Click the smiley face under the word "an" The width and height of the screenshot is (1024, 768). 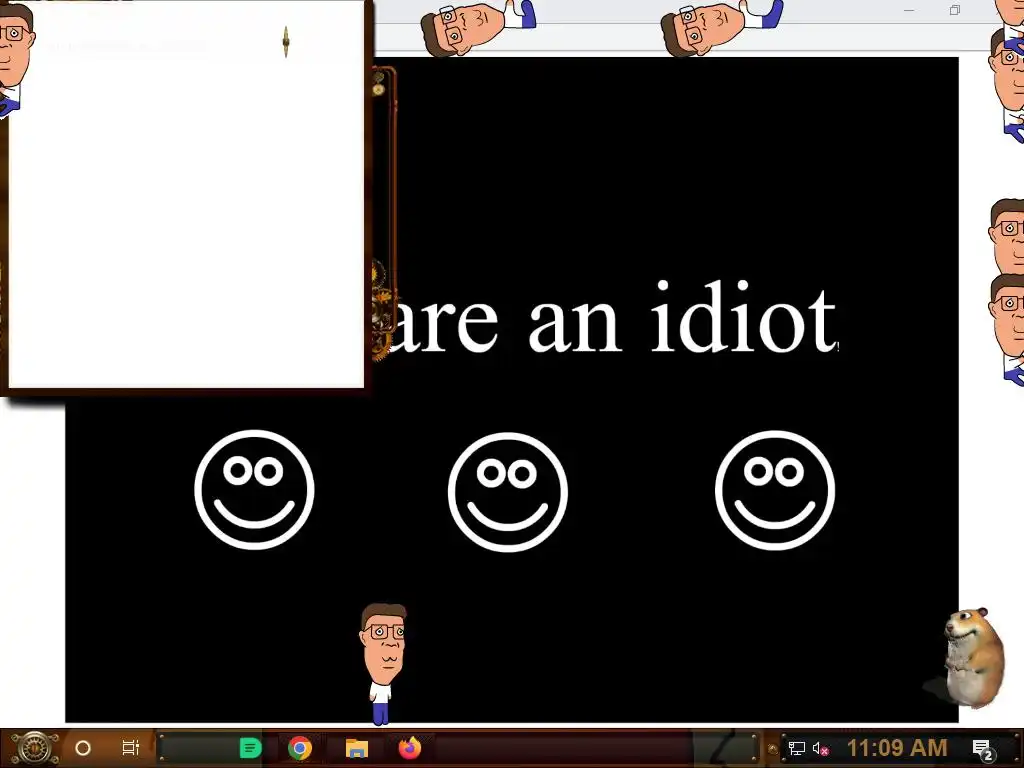[508, 492]
